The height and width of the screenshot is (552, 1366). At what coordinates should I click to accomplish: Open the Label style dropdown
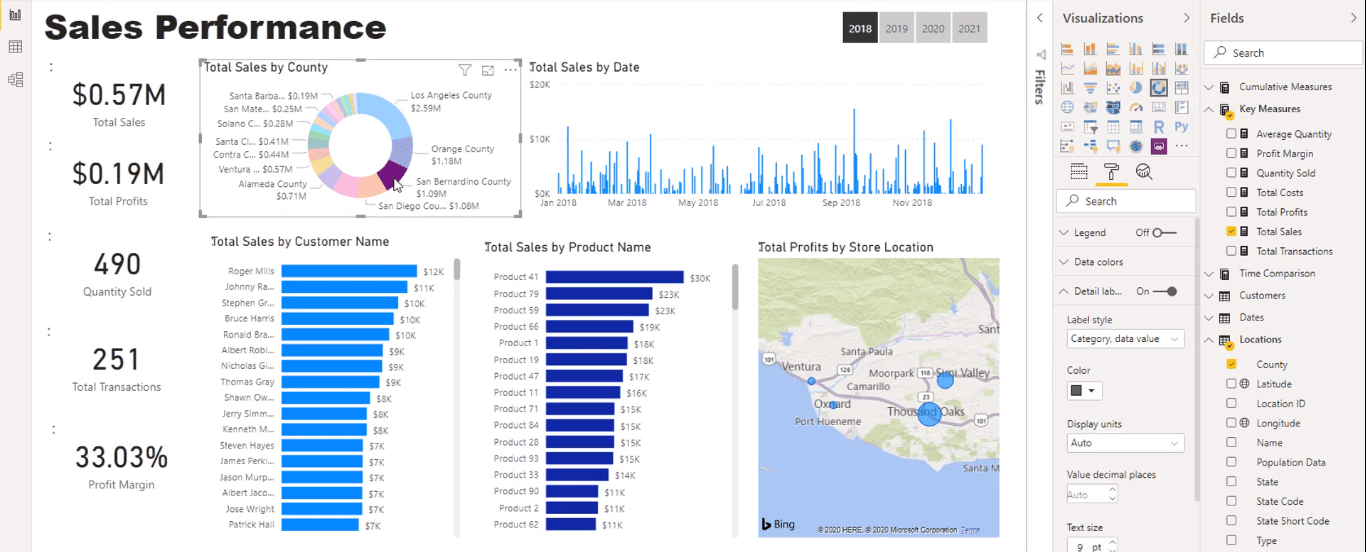coord(1125,339)
